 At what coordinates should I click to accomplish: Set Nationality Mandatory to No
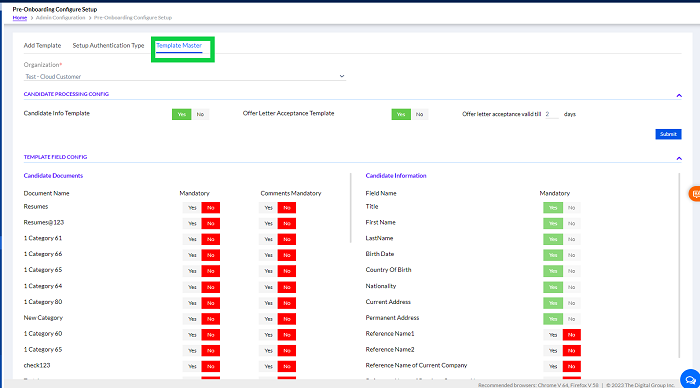[571, 287]
